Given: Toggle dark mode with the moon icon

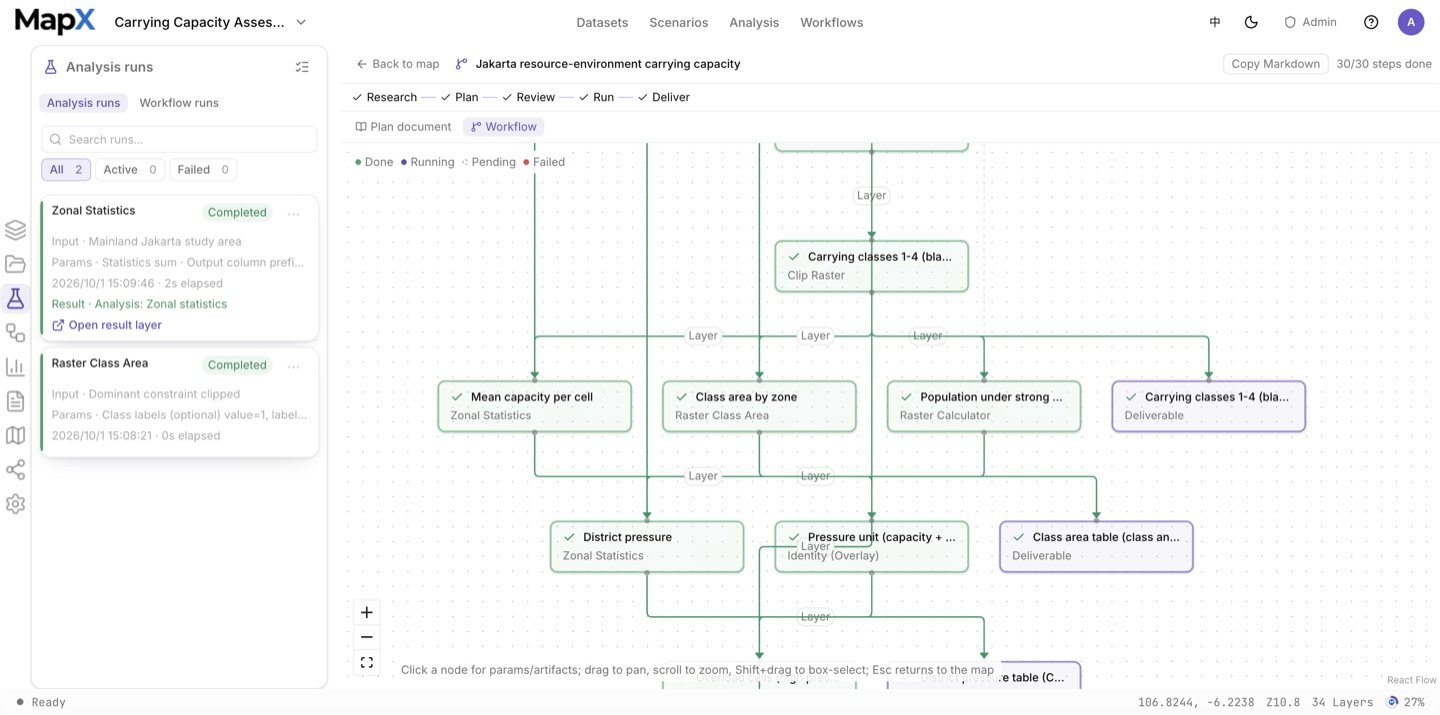Looking at the screenshot, I should point(1251,22).
